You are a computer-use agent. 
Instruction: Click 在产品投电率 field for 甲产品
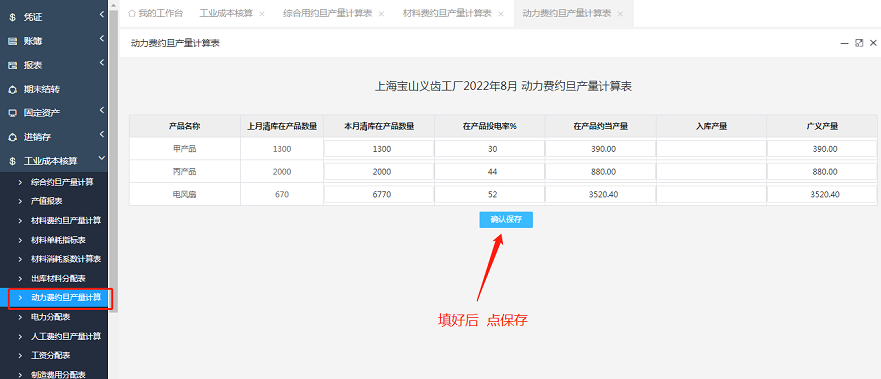pyautogui.click(x=489, y=149)
